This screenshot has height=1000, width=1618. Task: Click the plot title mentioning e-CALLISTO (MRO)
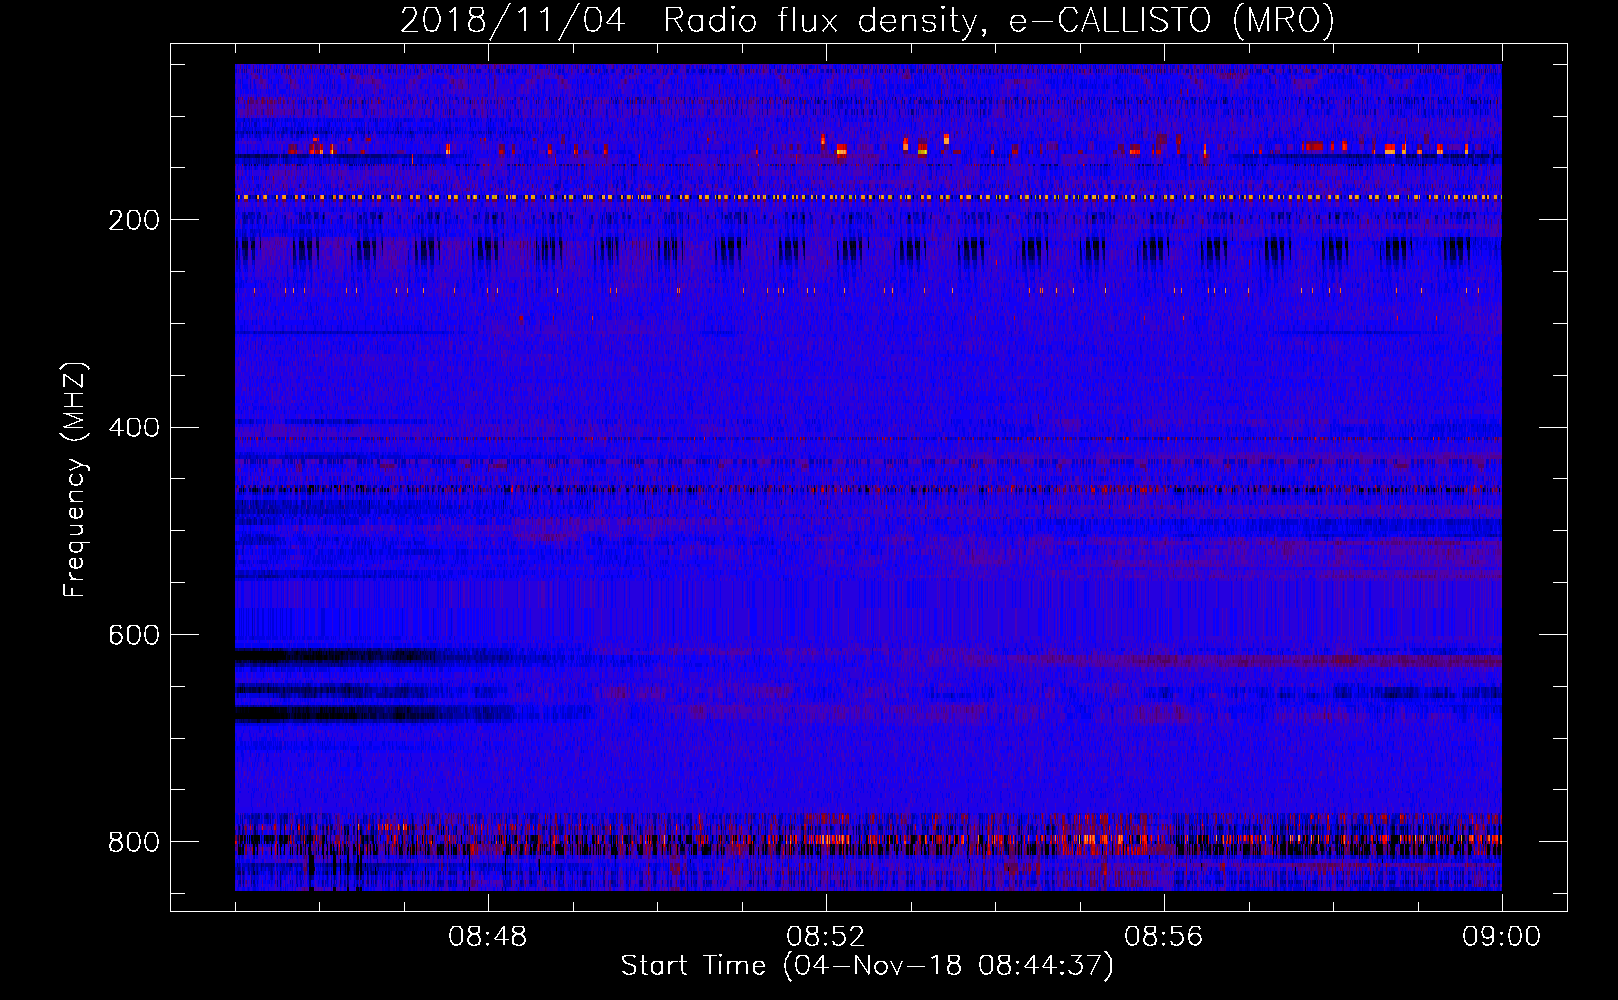(867, 20)
